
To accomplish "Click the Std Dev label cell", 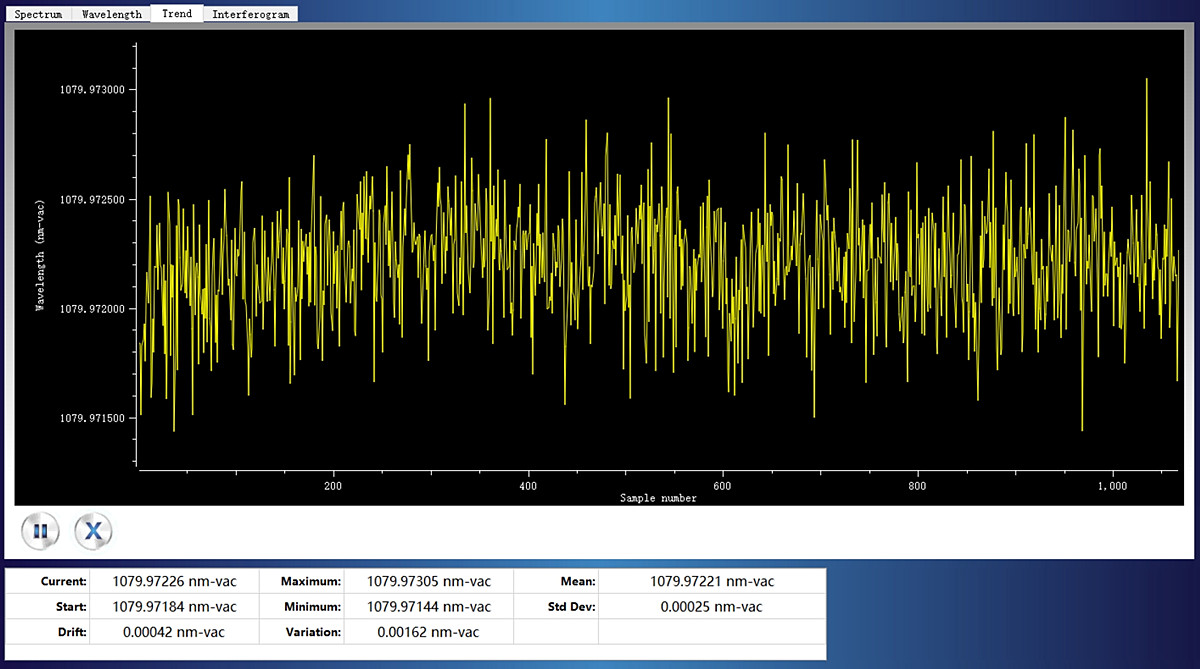I will click(556, 606).
